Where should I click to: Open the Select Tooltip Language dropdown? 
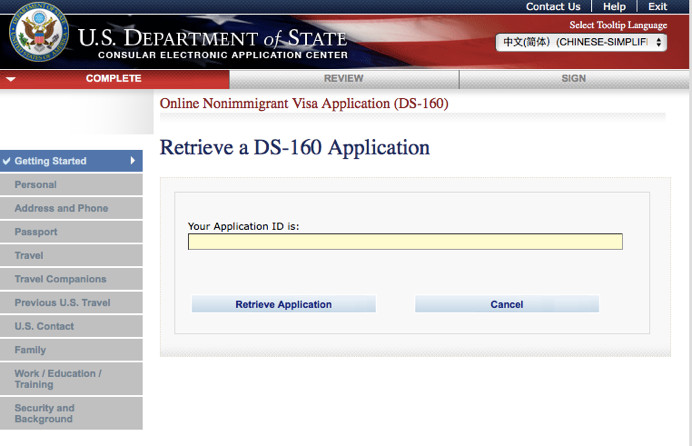click(581, 42)
